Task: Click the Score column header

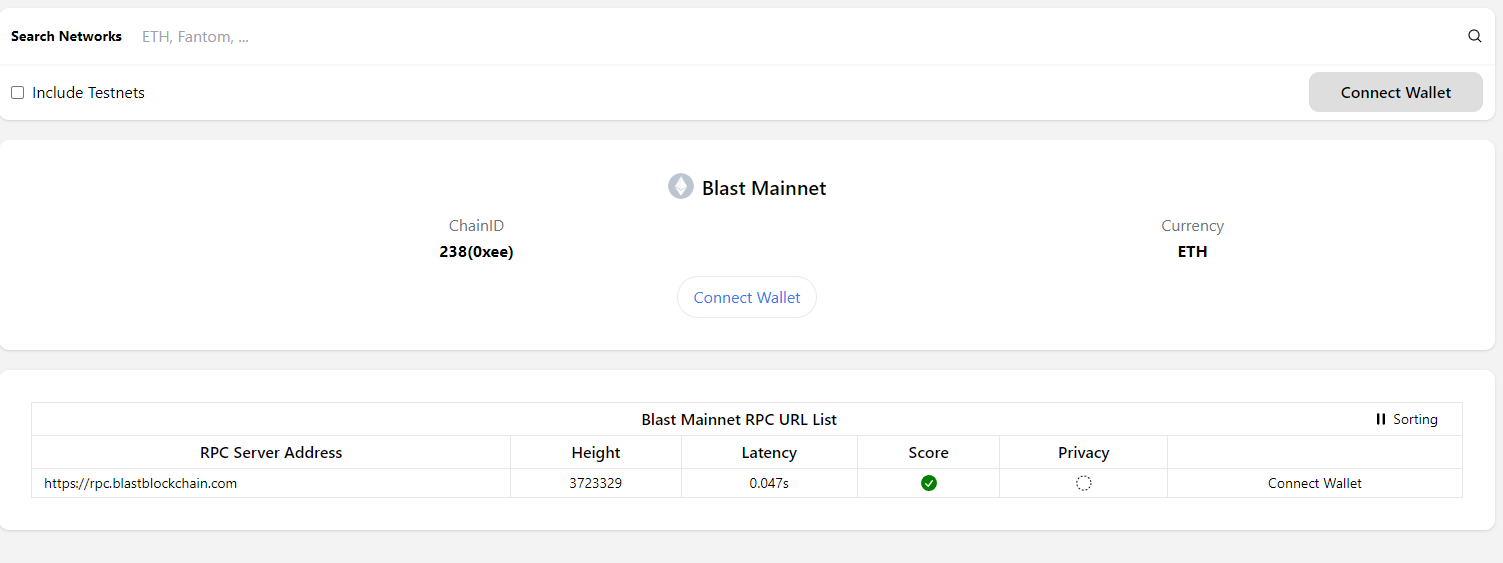Action: [928, 452]
